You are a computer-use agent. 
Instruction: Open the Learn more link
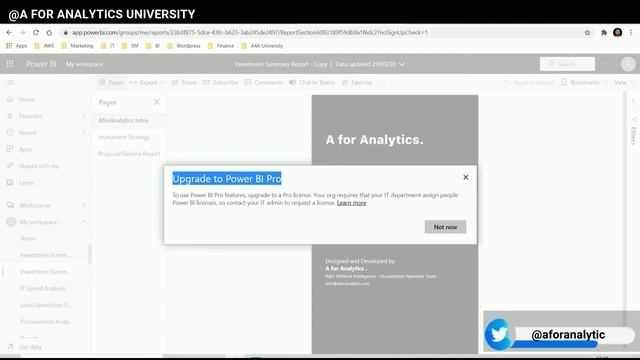(x=351, y=203)
